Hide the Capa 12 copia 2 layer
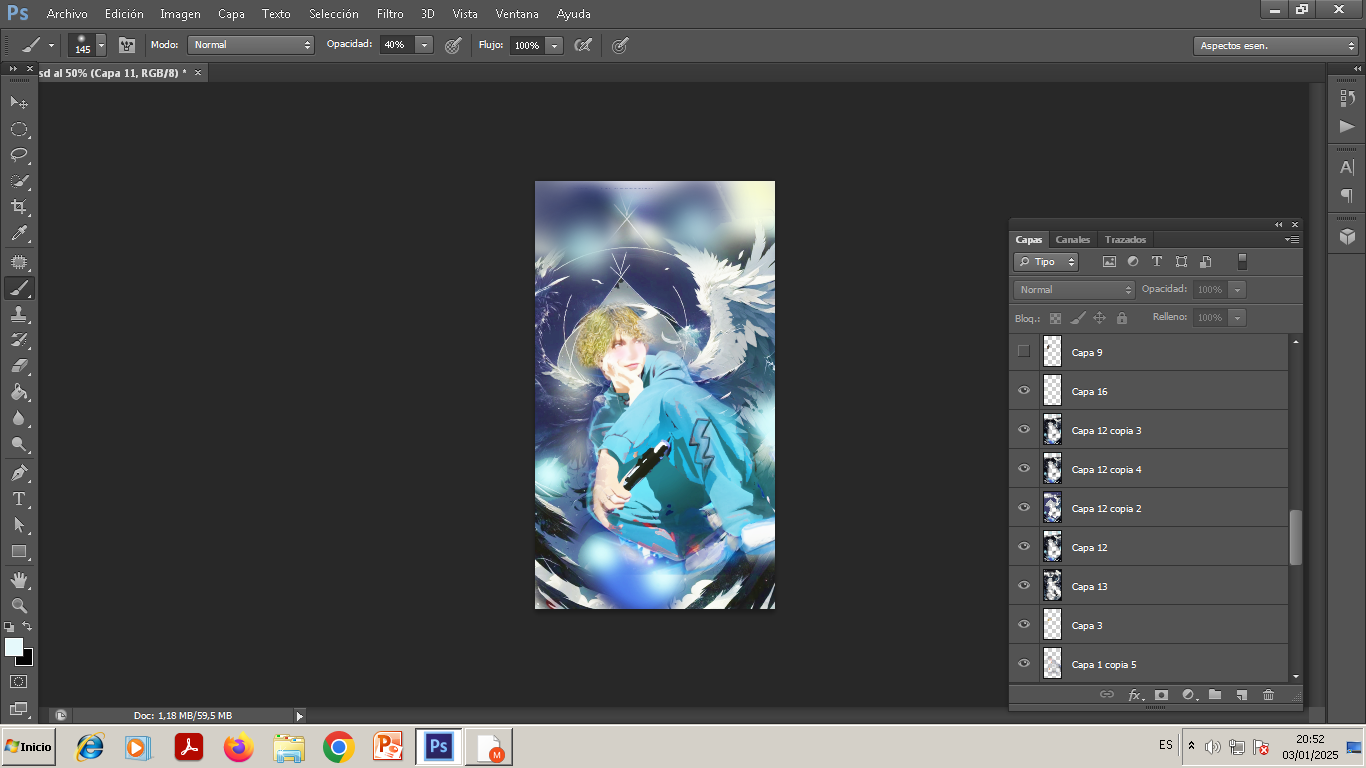This screenshot has width=1366, height=768. [1023, 507]
